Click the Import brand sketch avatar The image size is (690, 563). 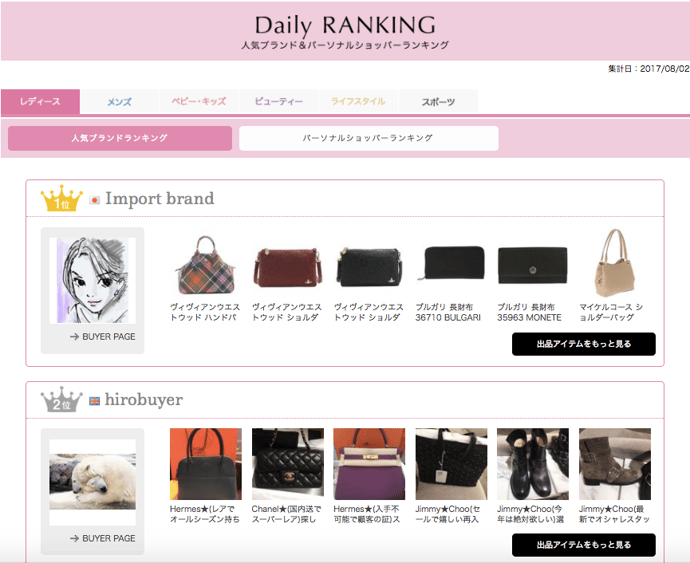pos(92,281)
